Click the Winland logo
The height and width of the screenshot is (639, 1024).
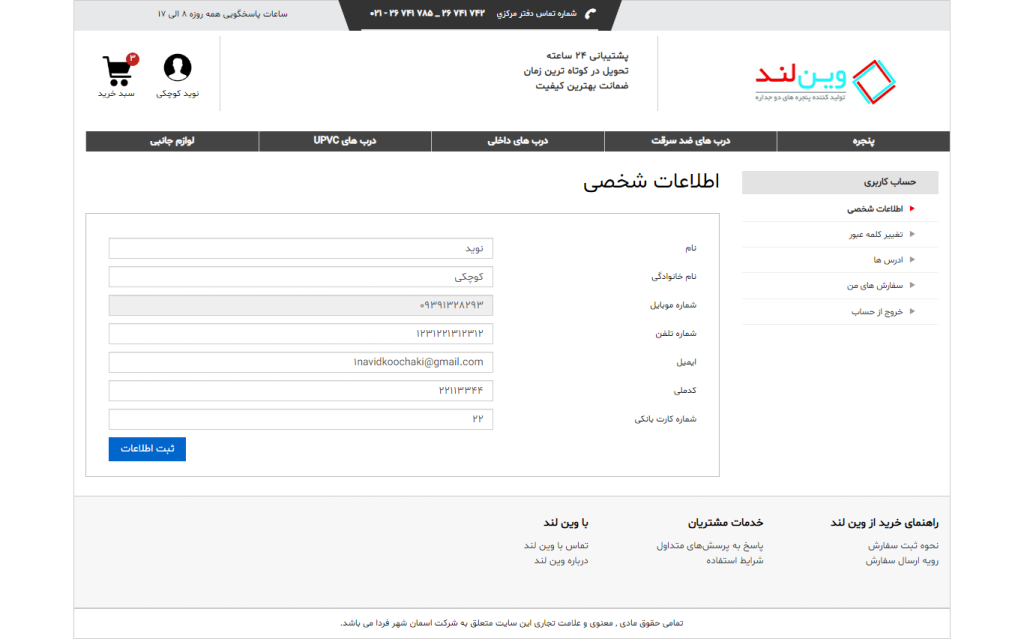[825, 82]
